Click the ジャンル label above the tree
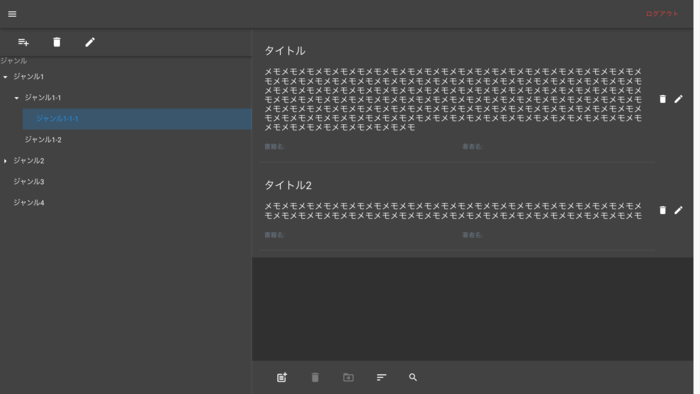The height and width of the screenshot is (394, 700). pyautogui.click(x=13, y=61)
